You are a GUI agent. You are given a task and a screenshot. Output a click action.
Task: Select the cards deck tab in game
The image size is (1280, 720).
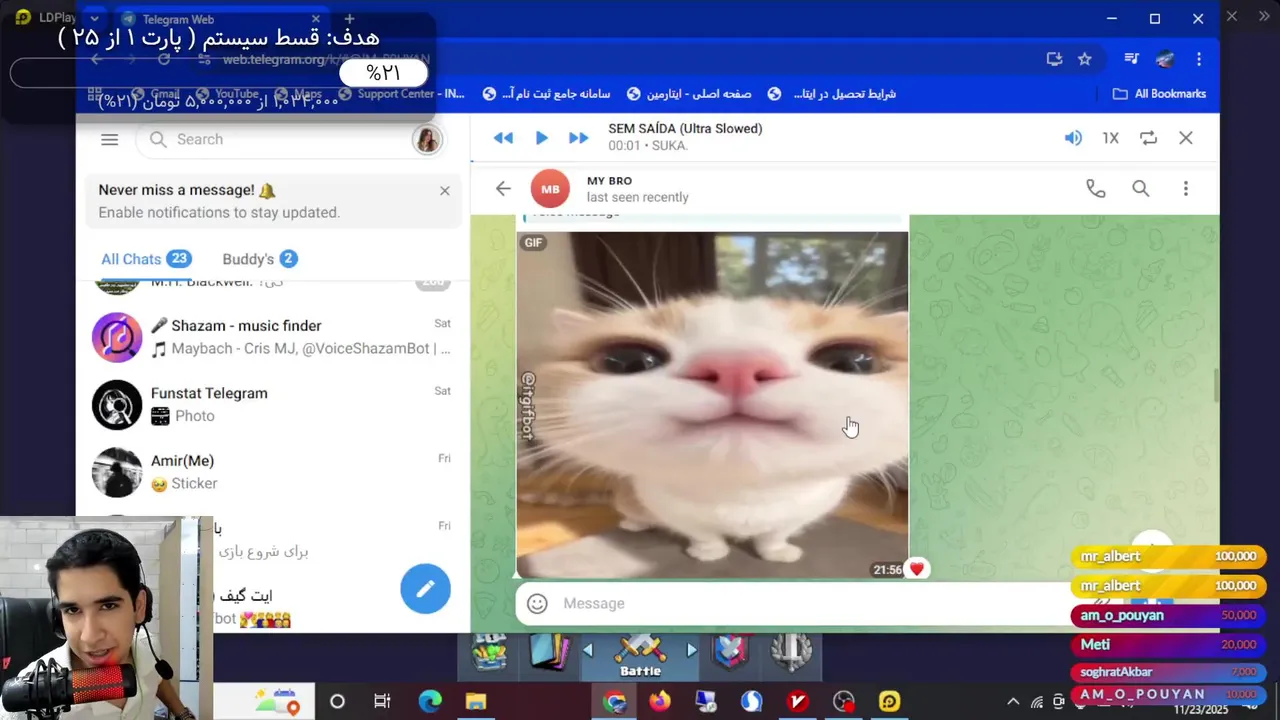pos(547,653)
